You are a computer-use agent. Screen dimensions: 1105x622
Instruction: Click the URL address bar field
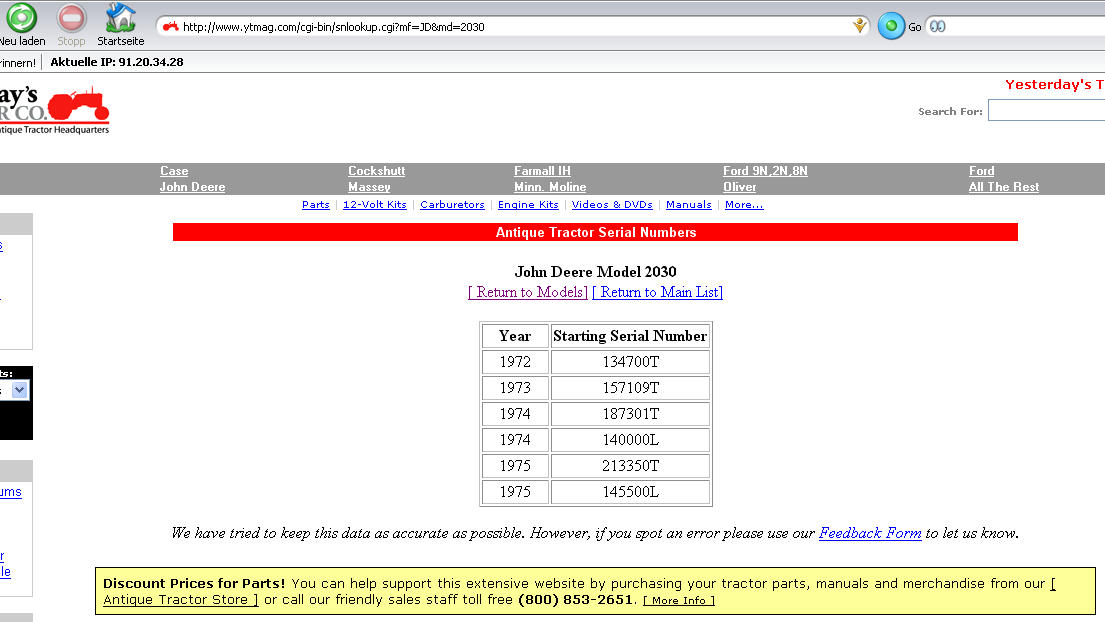tap(510, 27)
